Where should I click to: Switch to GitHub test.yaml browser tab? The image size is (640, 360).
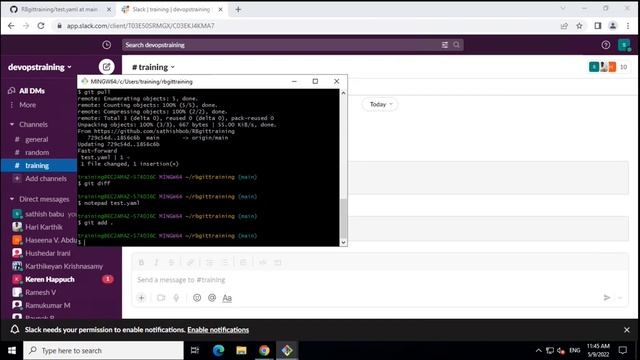pyautogui.click(x=60, y=9)
